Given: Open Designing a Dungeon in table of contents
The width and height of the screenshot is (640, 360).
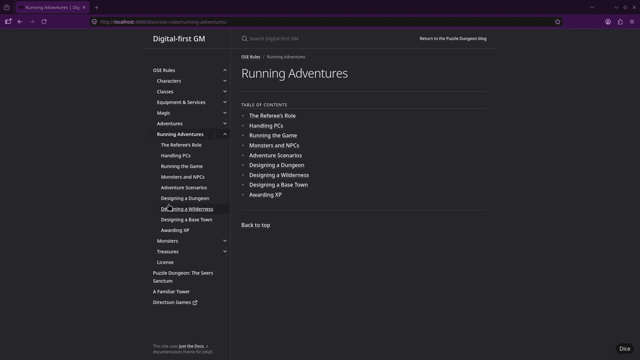Looking at the screenshot, I should (x=277, y=165).
